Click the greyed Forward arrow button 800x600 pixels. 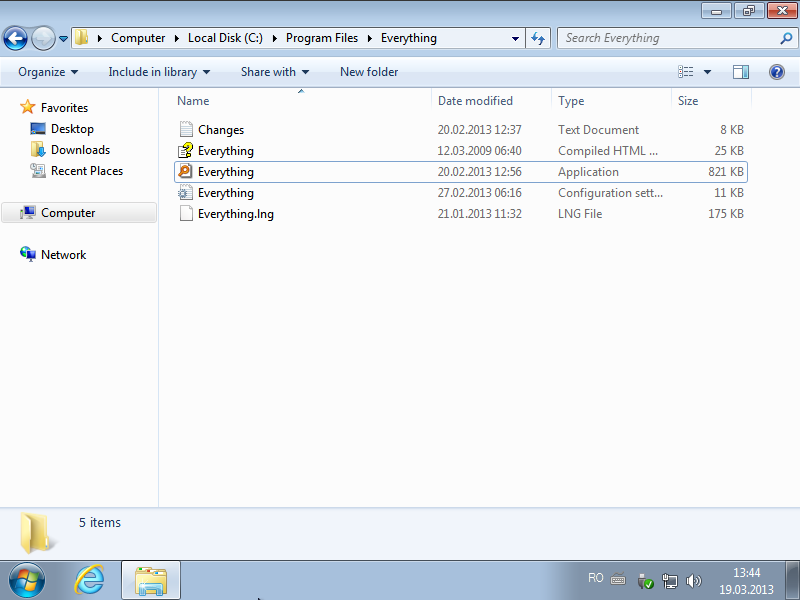point(43,38)
